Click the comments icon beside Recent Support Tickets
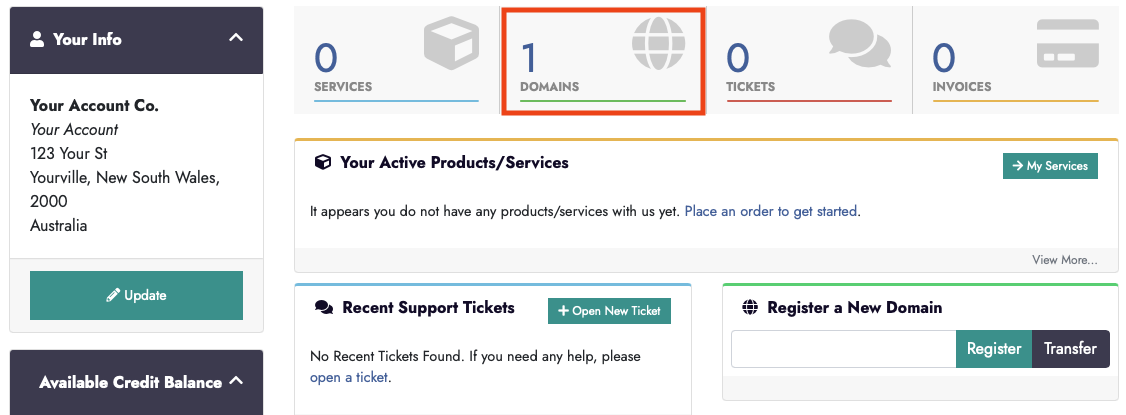The height and width of the screenshot is (415, 1126). 323,308
